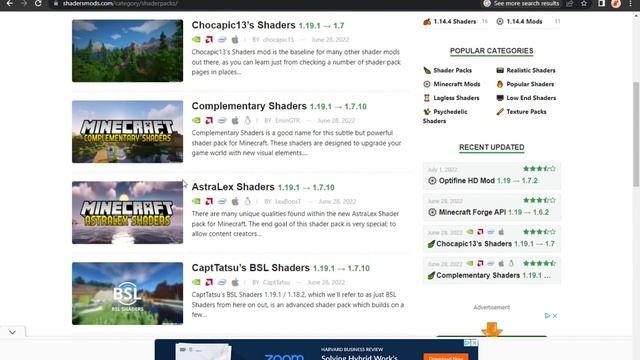Close sidebar advertisement with X icon
640x360 pixels.
555,316
